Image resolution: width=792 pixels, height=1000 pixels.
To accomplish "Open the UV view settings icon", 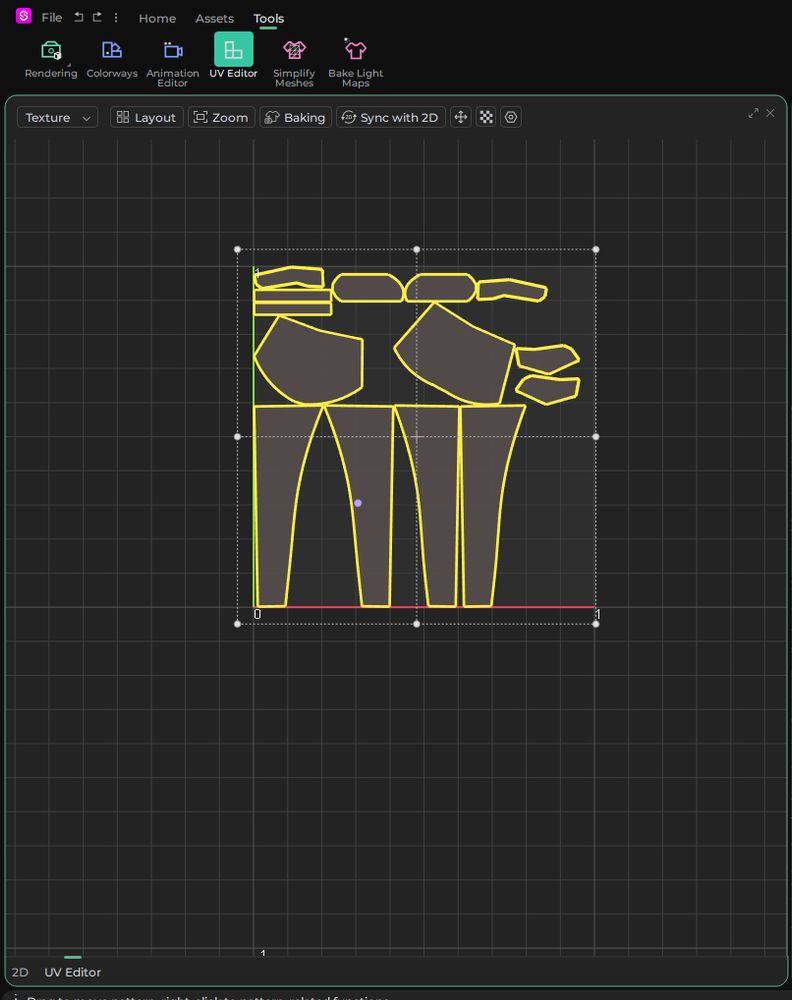I will click(511, 117).
